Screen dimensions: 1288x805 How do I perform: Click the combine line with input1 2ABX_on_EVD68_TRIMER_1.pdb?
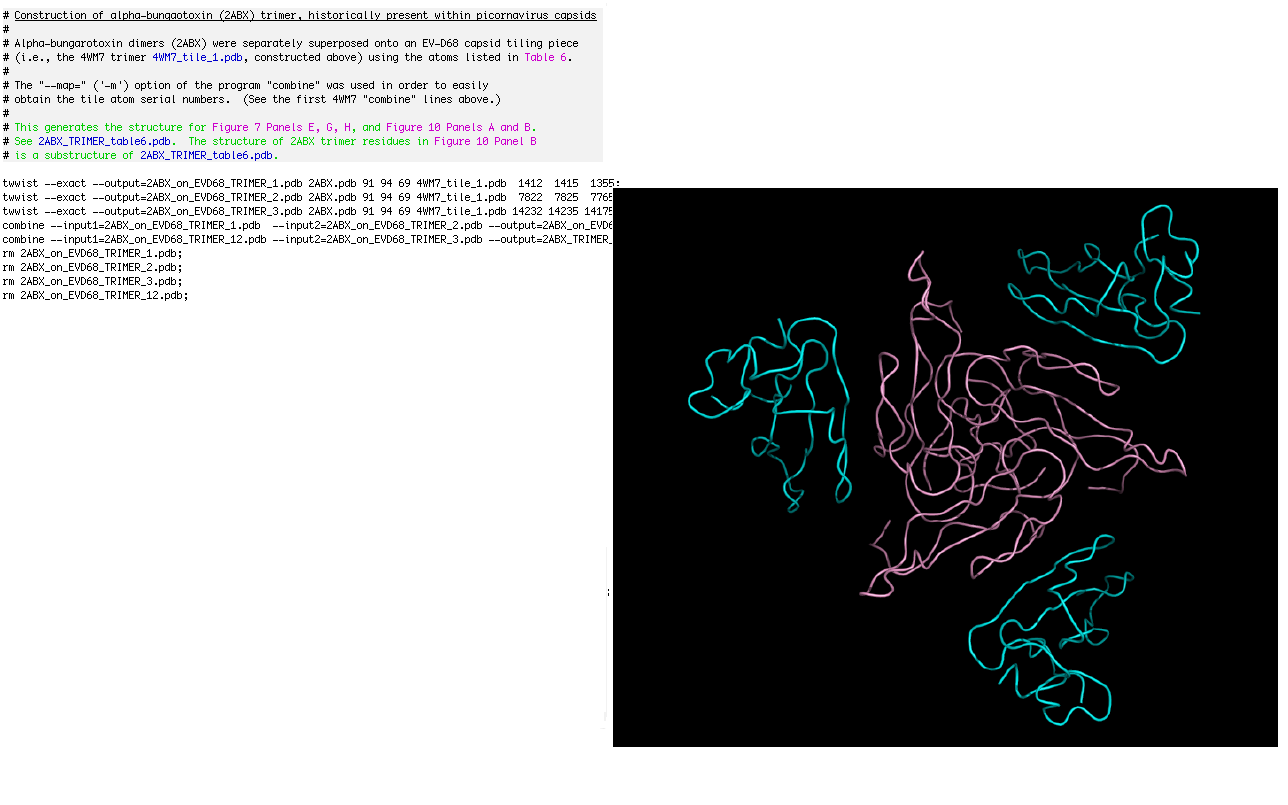308,225
